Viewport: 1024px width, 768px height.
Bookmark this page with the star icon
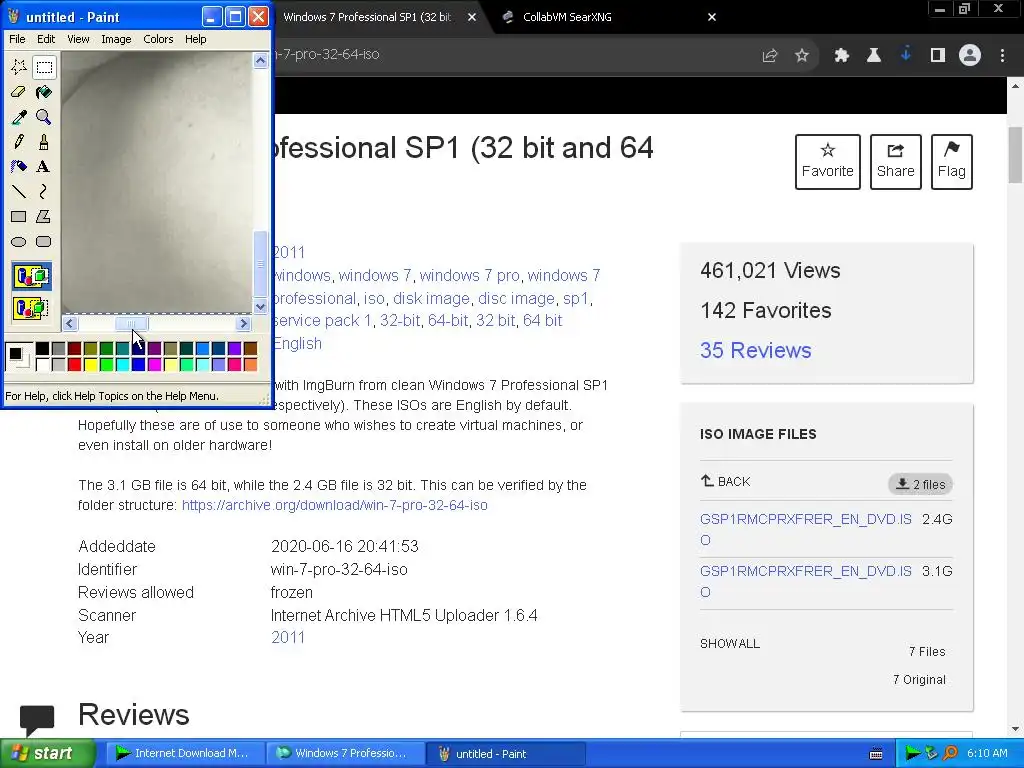[x=802, y=56]
